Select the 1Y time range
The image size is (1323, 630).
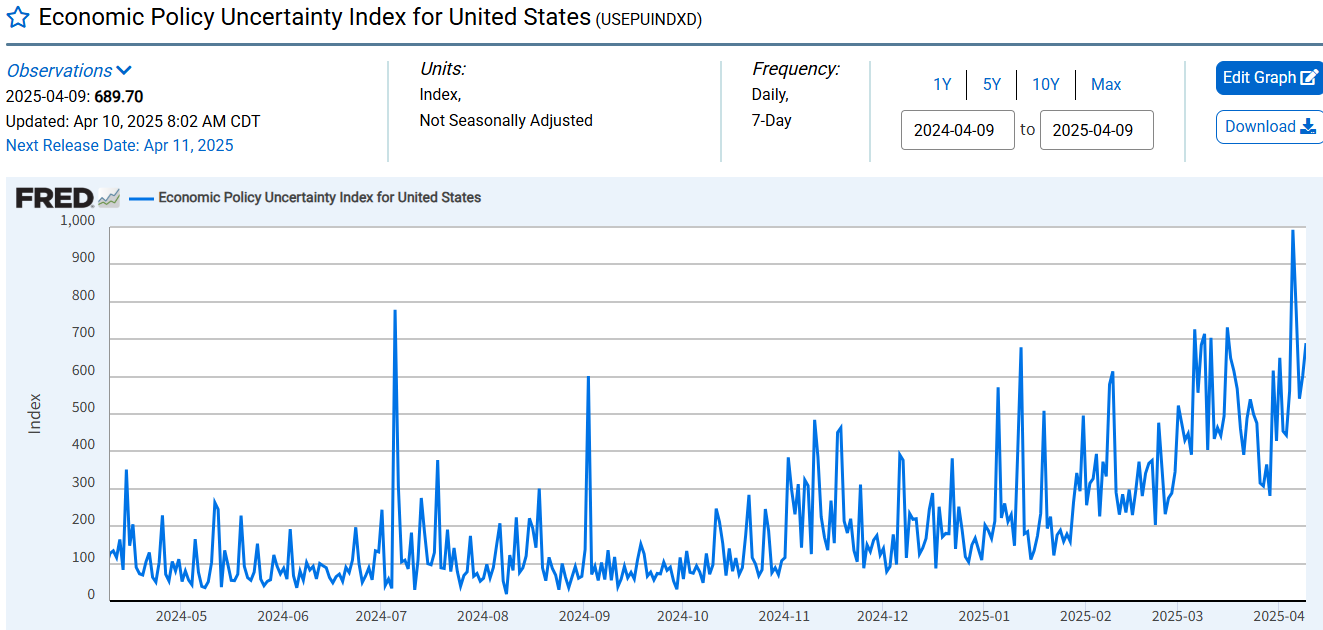point(942,85)
